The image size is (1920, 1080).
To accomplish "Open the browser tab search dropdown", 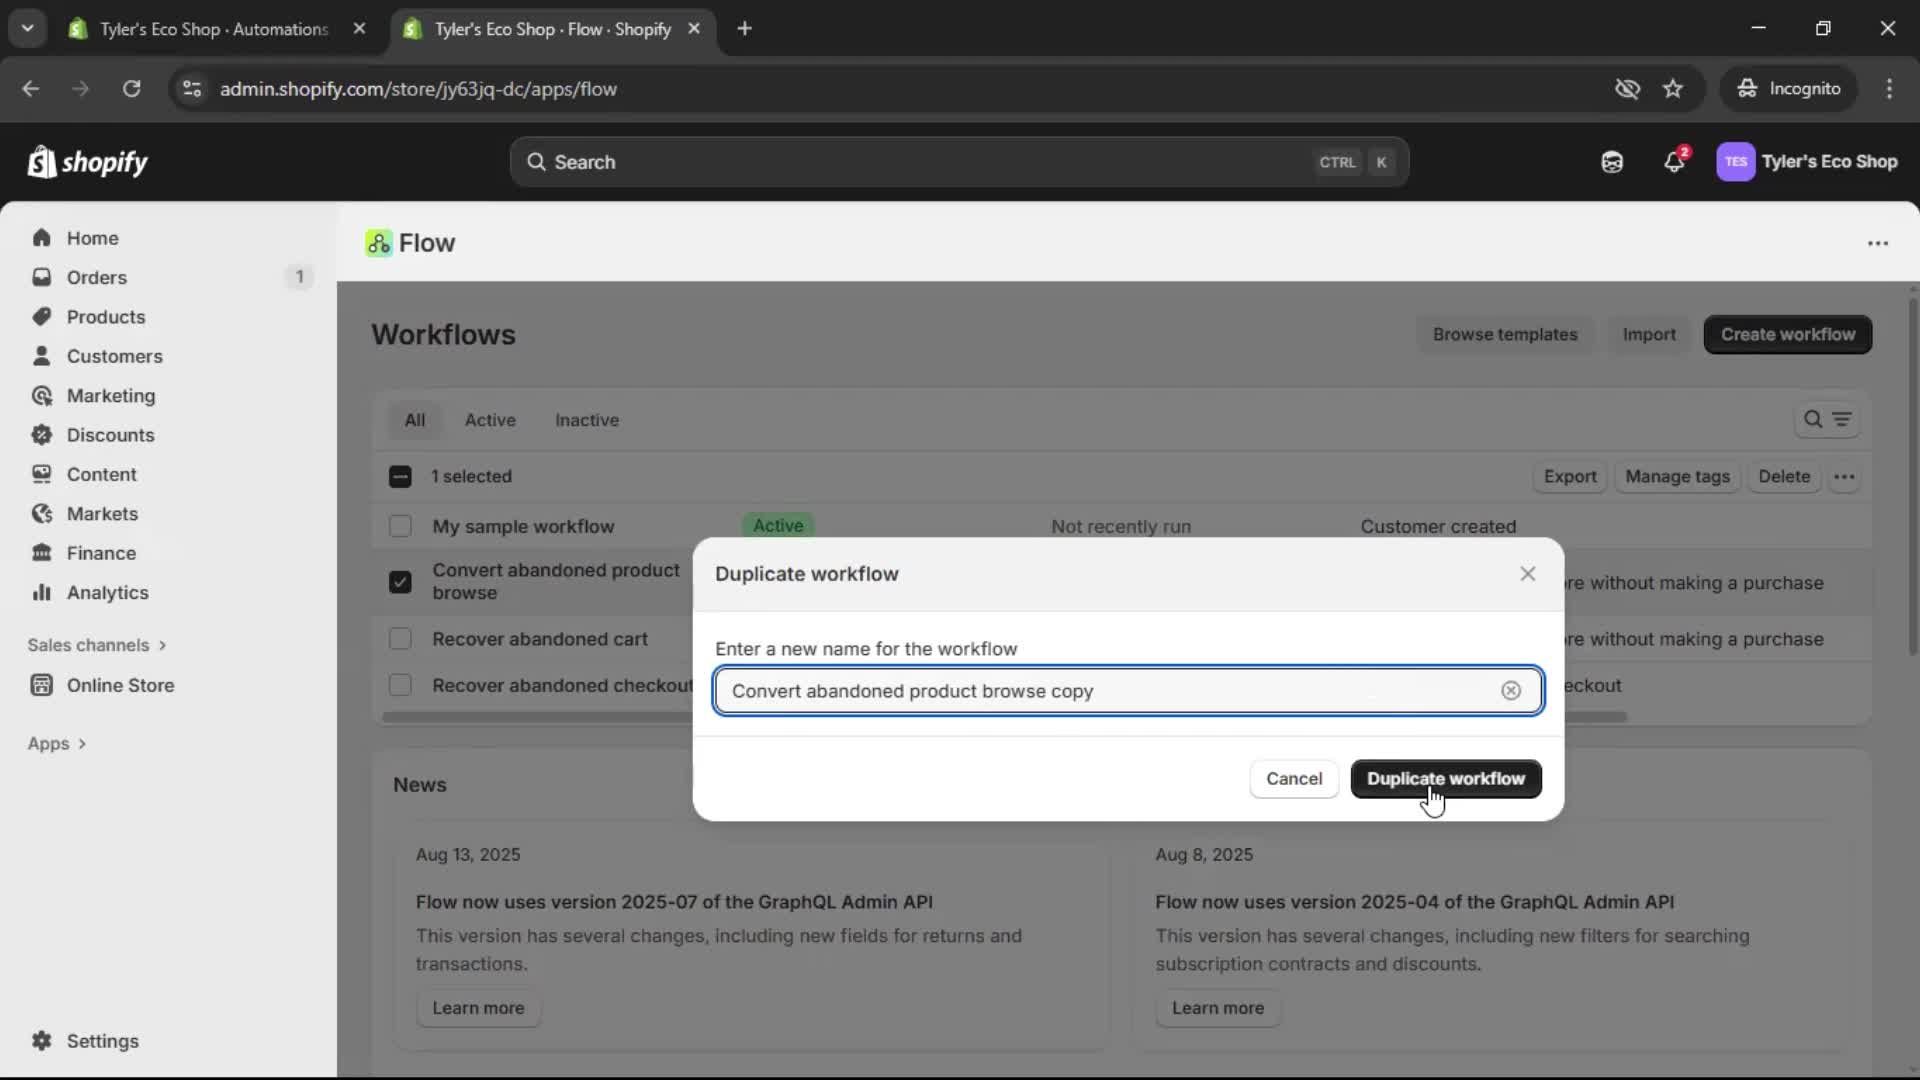I will point(27,28).
